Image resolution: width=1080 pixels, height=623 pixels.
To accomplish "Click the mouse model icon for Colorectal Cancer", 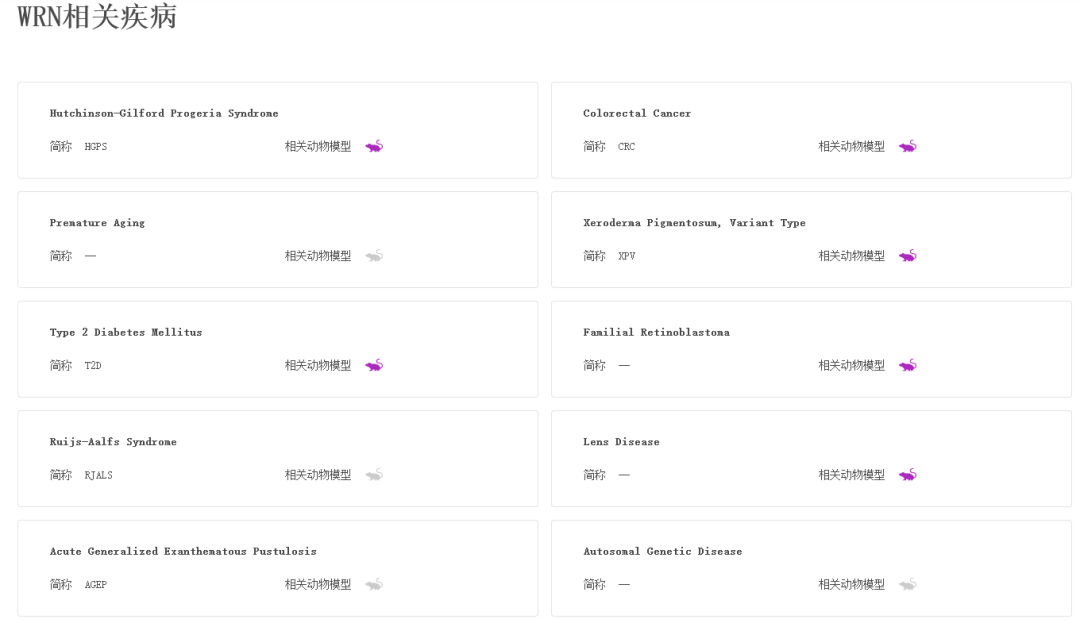I will [x=908, y=146].
